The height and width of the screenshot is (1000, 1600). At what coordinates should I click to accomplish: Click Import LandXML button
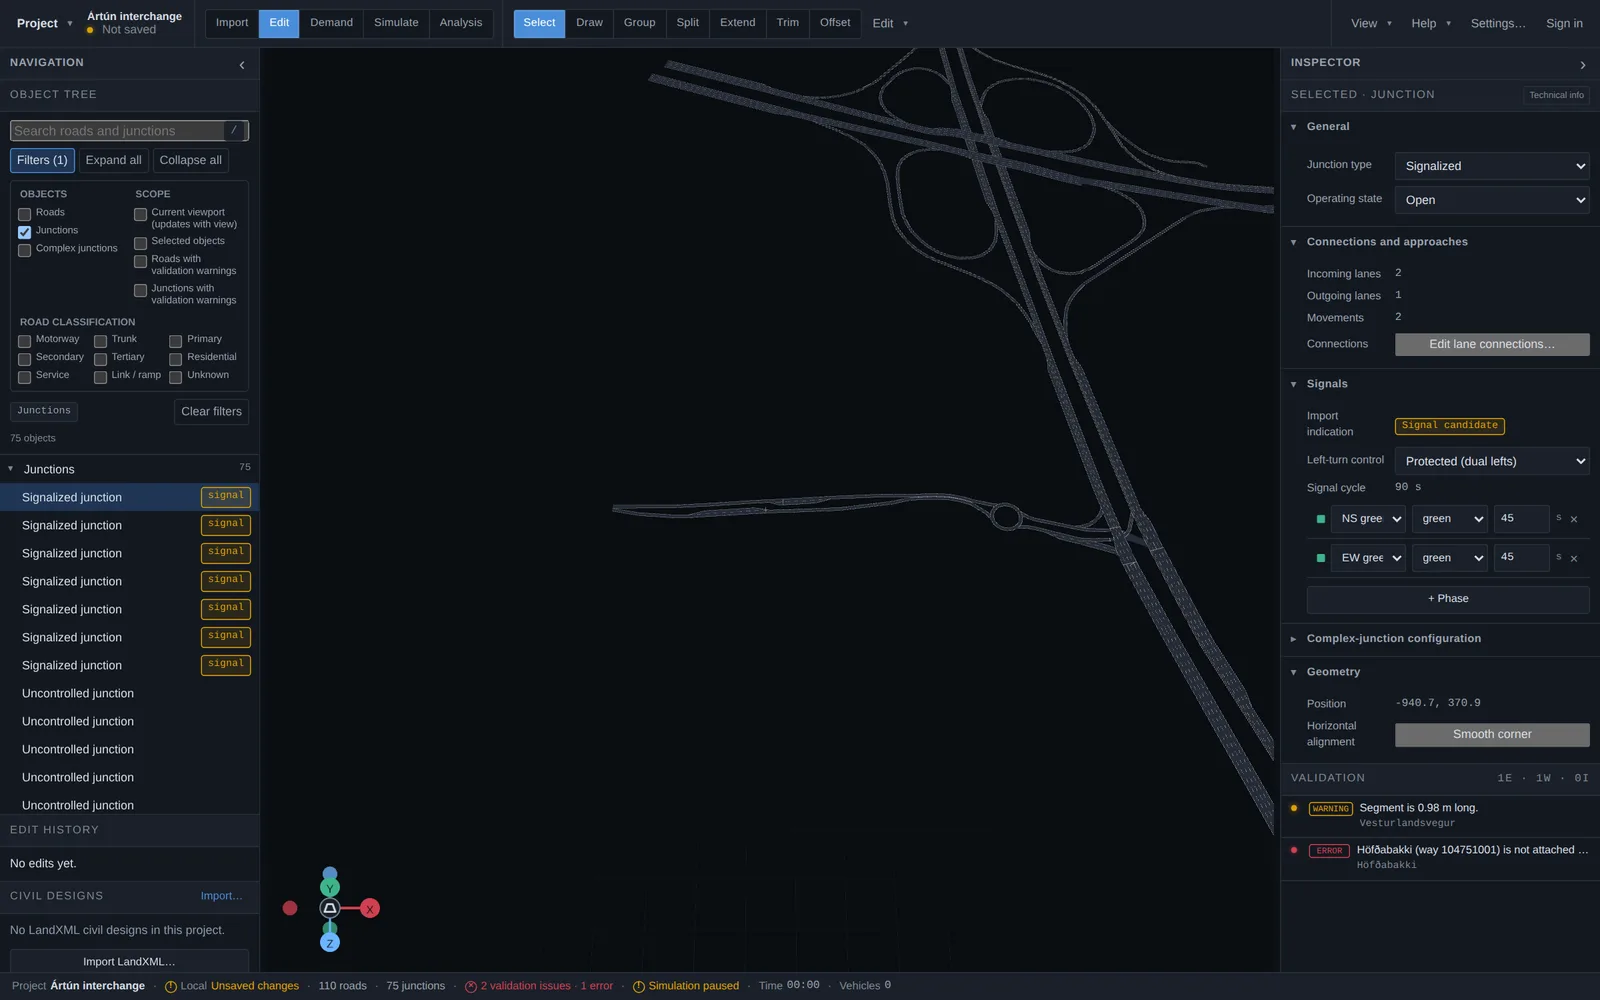129,961
